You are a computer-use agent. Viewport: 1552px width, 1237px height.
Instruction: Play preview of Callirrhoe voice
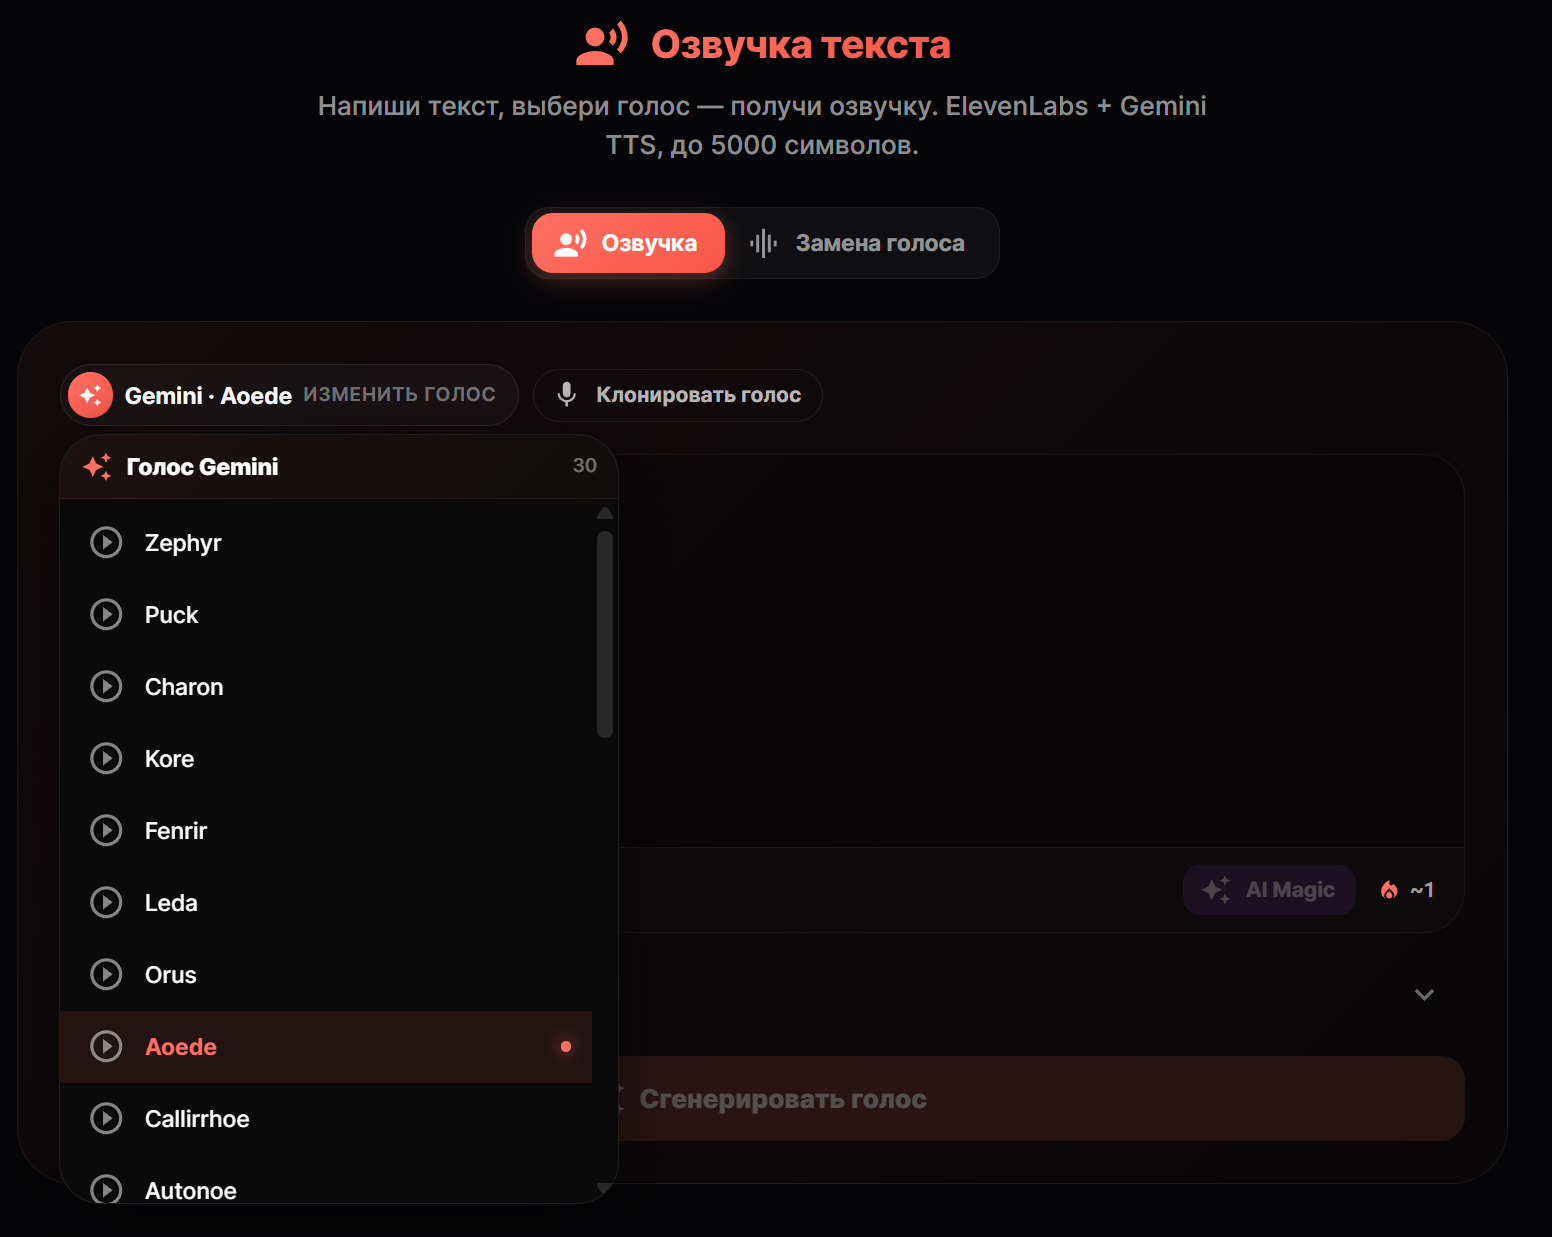tap(106, 1118)
